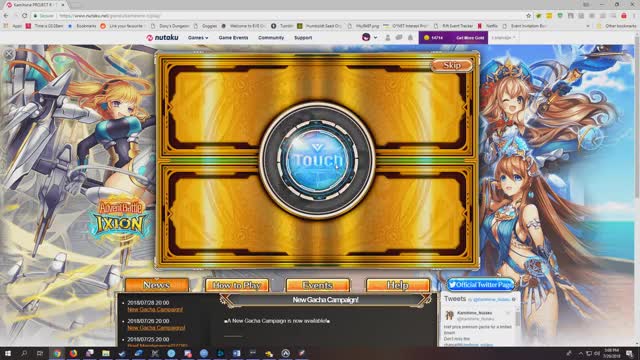Open the Language dropdown
Image resolution: width=640 pixels, height=360 pixels.
[x=503, y=38]
